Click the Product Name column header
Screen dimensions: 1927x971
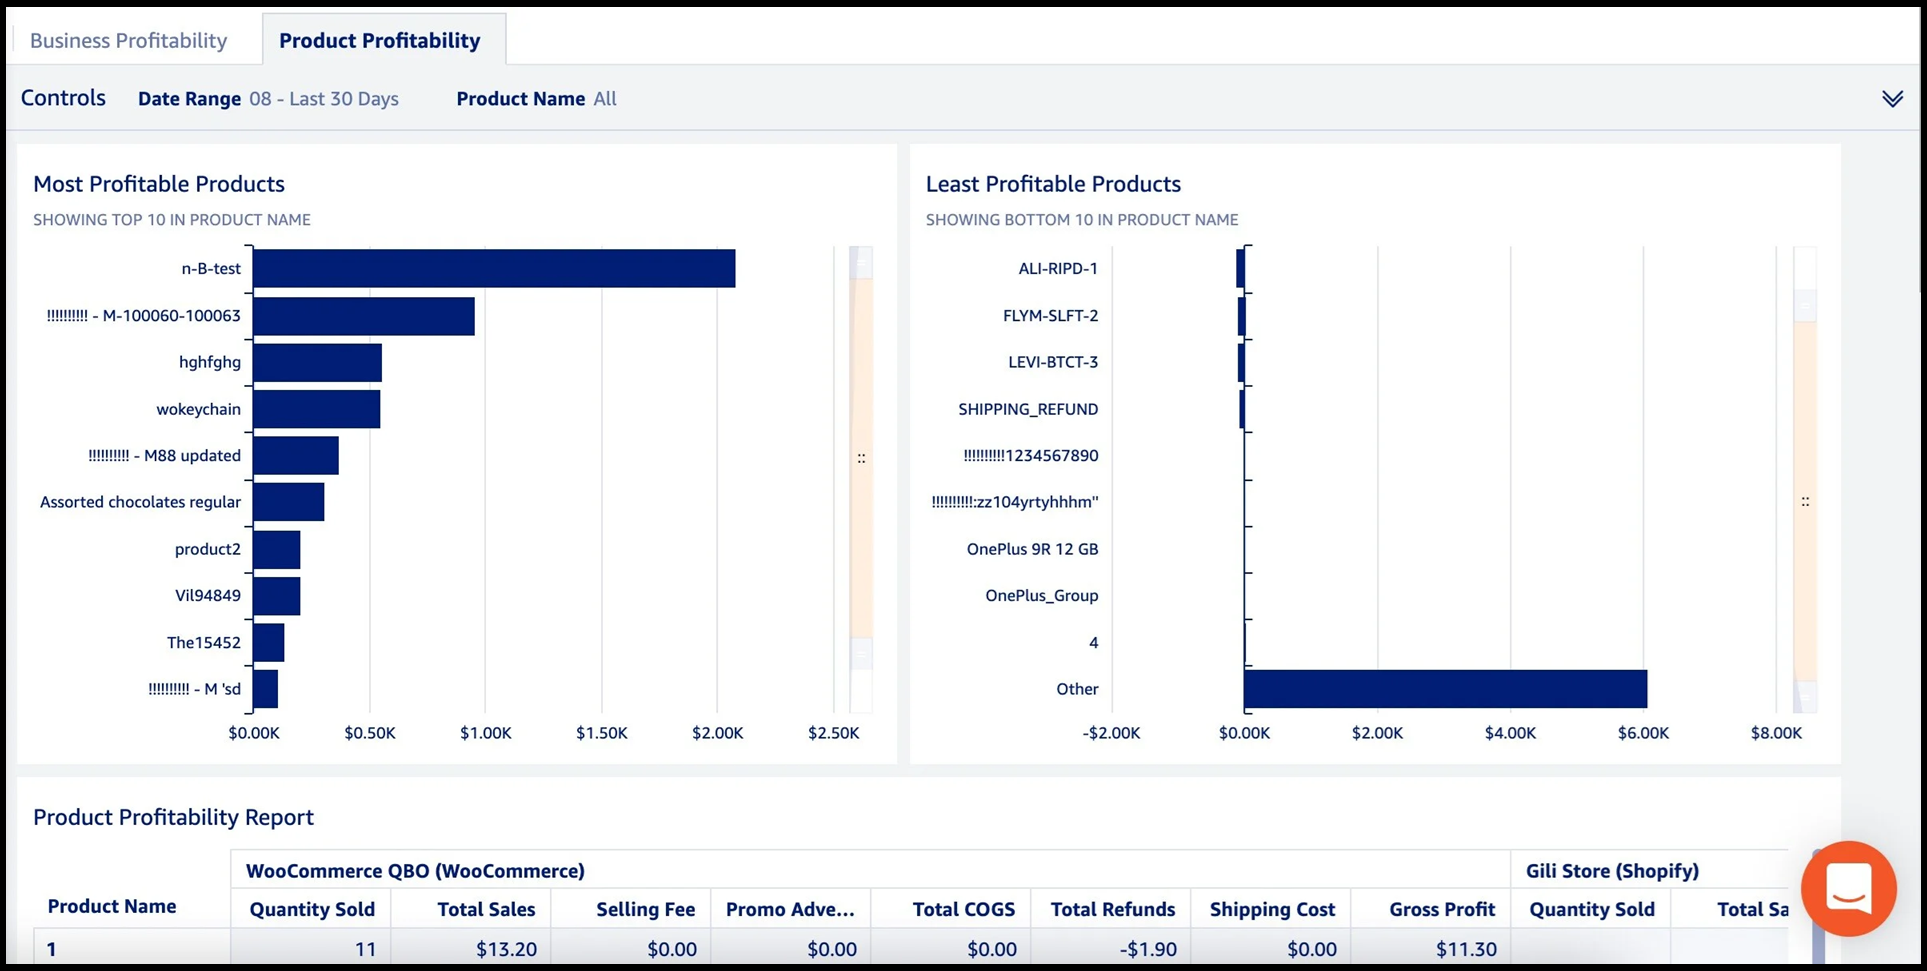click(112, 906)
